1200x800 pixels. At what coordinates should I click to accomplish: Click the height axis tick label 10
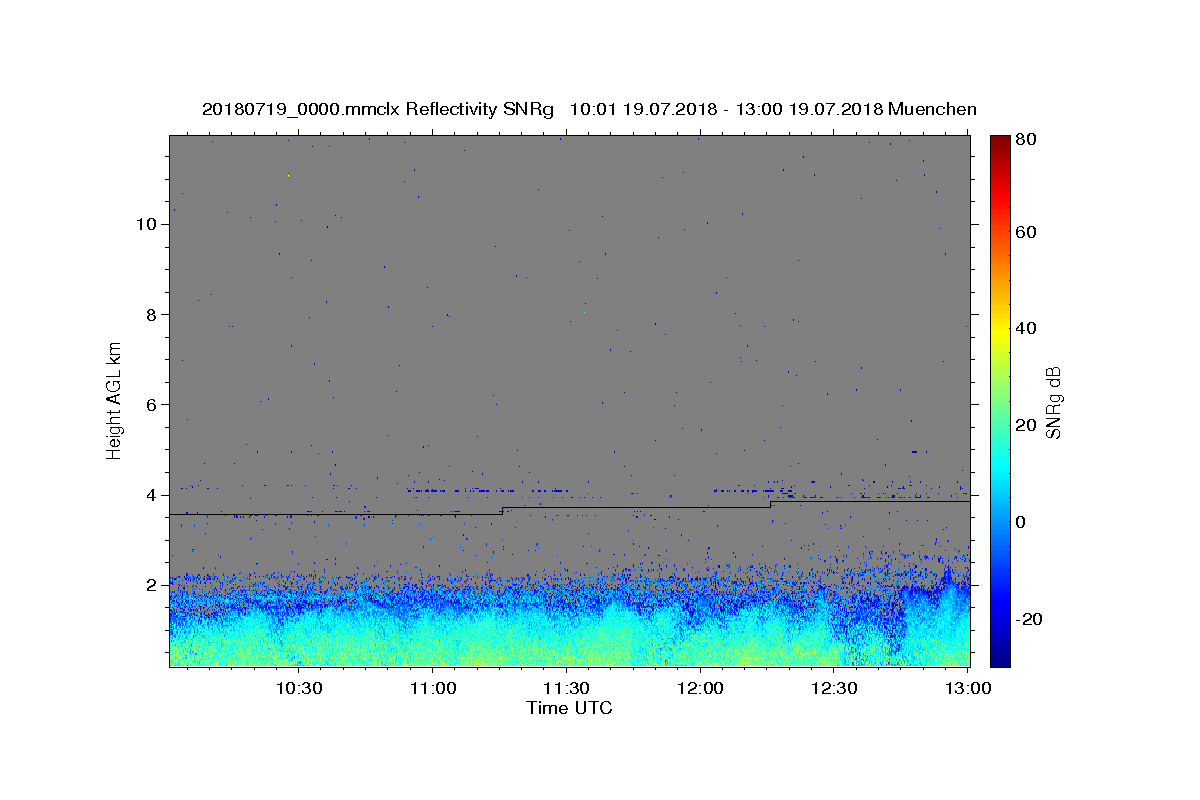point(147,224)
